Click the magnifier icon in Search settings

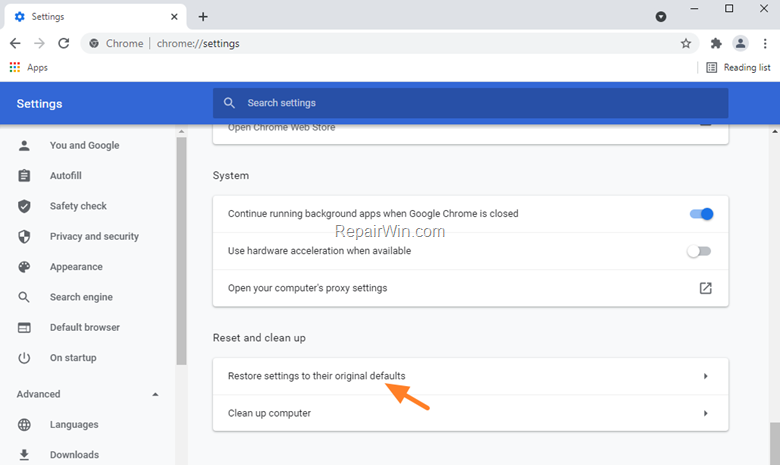229,103
